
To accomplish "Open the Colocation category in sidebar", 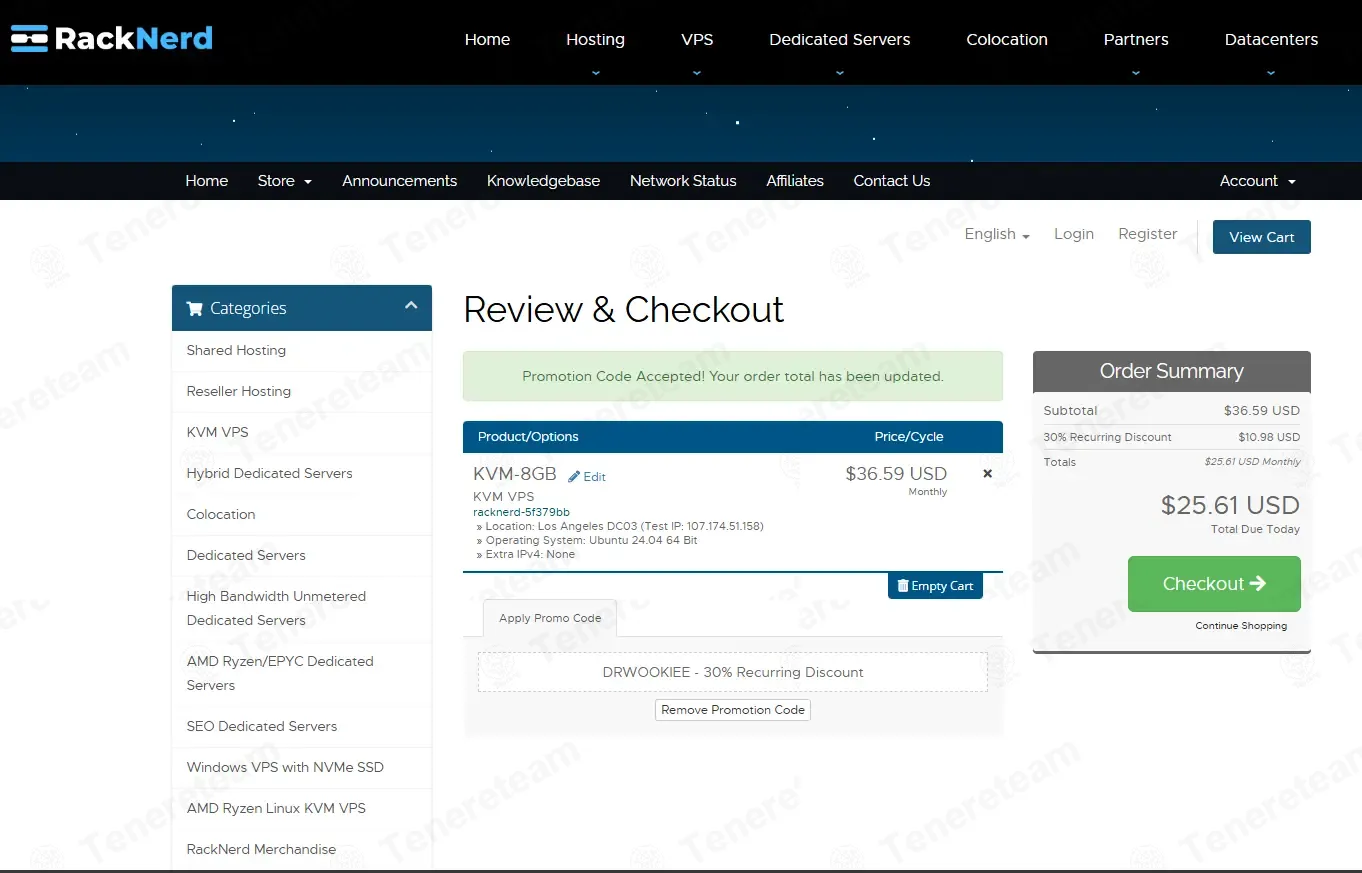I will coord(302,515).
